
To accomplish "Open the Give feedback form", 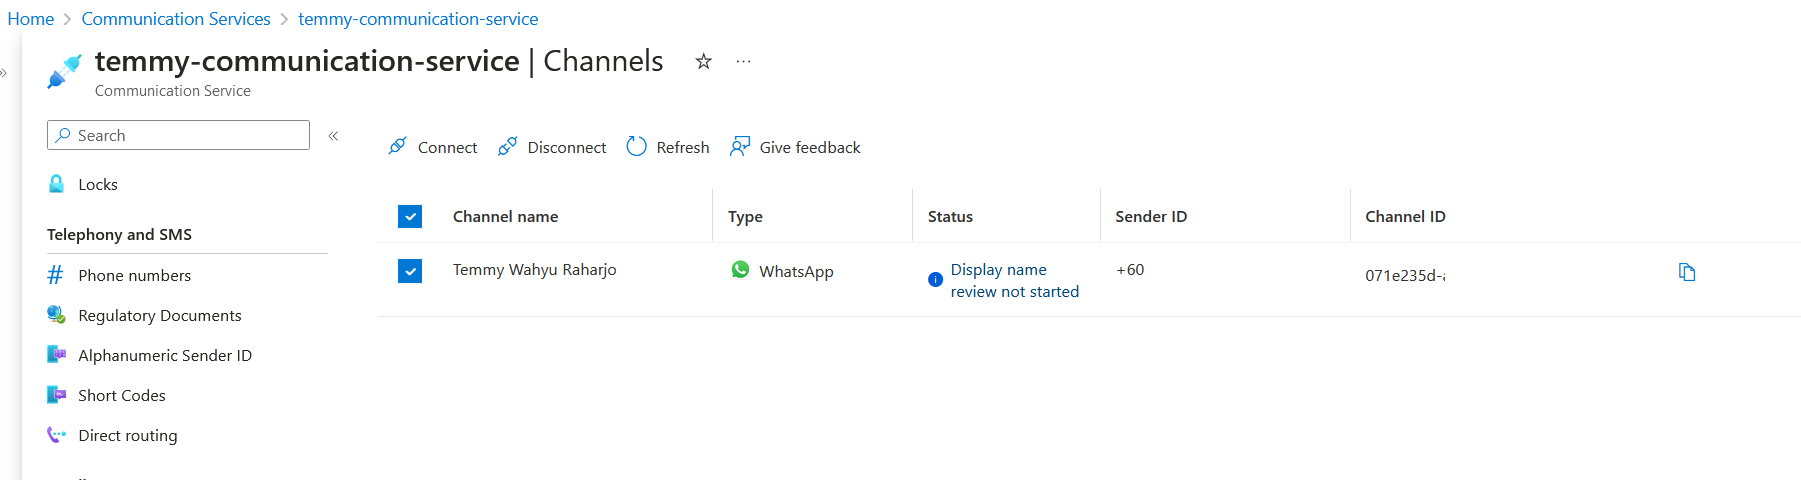I will [x=796, y=147].
